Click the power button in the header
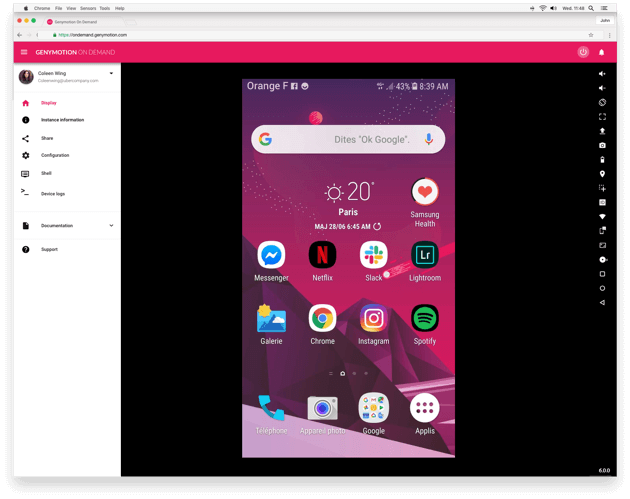630x499 pixels. click(583, 52)
